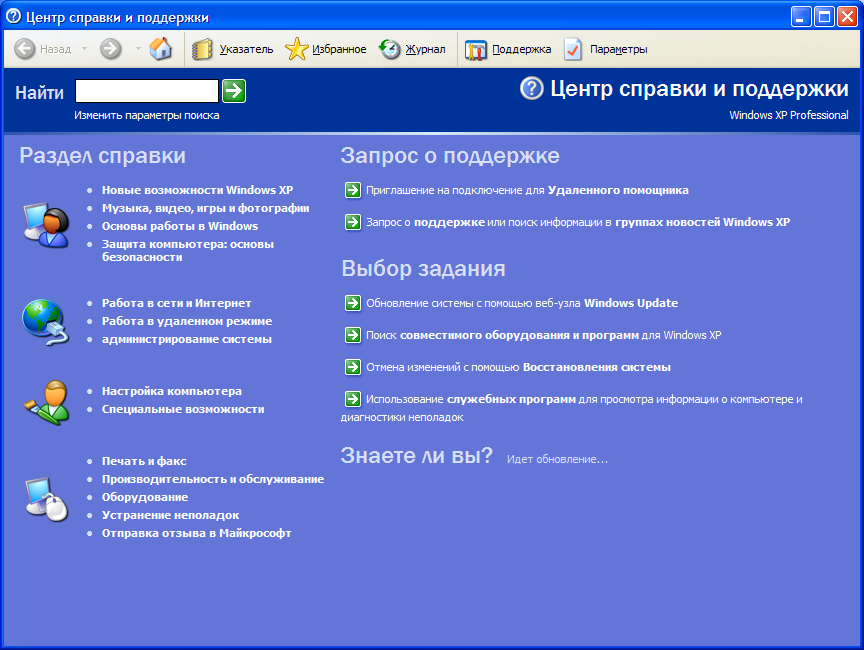Open Печать и факс topic
This screenshot has width=864, height=650.
pyautogui.click(x=144, y=461)
